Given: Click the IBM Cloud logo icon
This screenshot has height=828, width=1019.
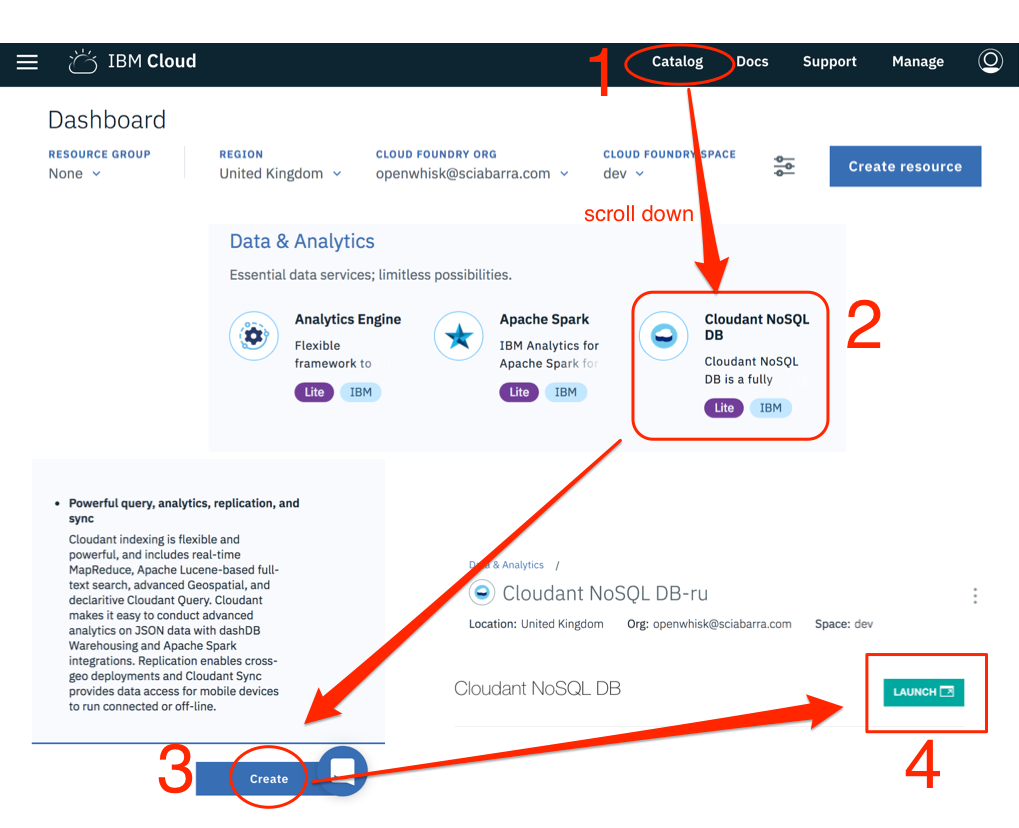Looking at the screenshot, I should coord(83,61).
